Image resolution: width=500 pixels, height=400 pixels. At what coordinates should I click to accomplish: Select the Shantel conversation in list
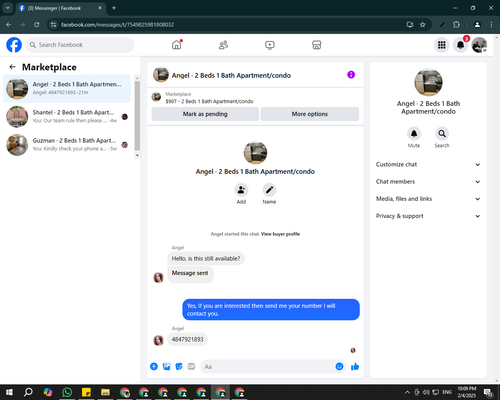[67, 117]
